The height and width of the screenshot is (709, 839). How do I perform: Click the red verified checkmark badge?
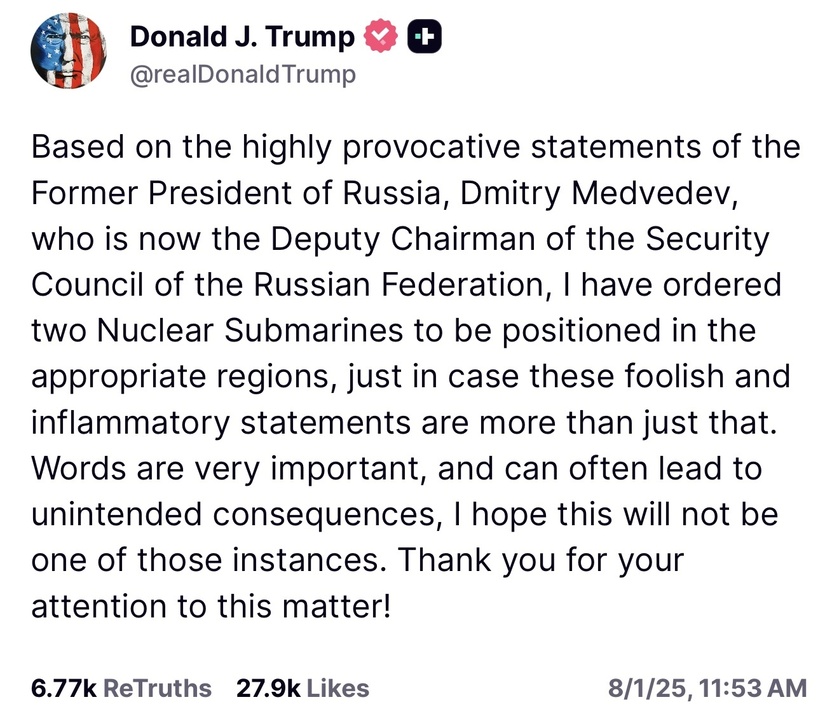[380, 36]
